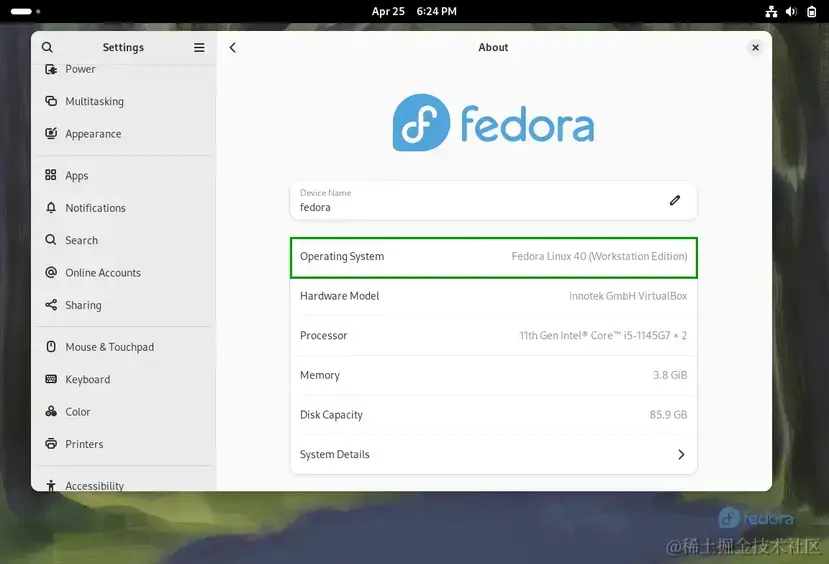
Task: Click the volume icon in top bar
Action: point(791,12)
